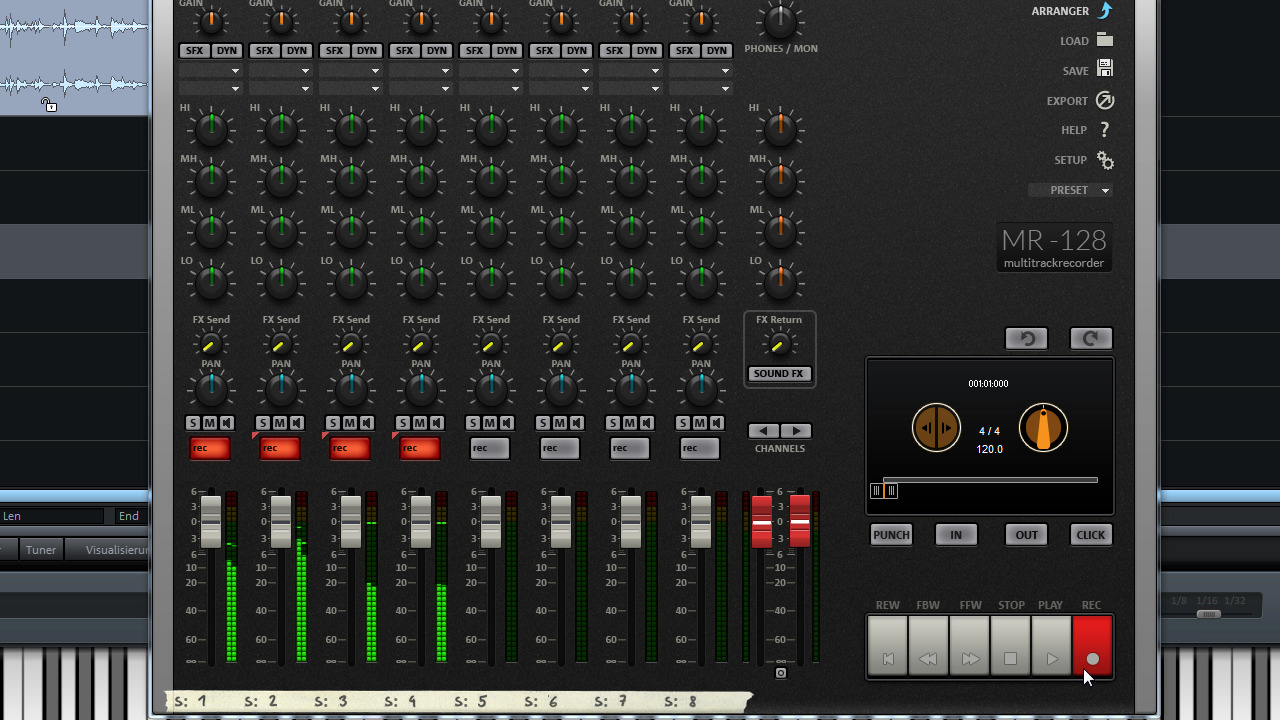The width and height of the screenshot is (1280, 720).
Task: Click channel 1 volume fader
Action: pyautogui.click(x=210, y=521)
